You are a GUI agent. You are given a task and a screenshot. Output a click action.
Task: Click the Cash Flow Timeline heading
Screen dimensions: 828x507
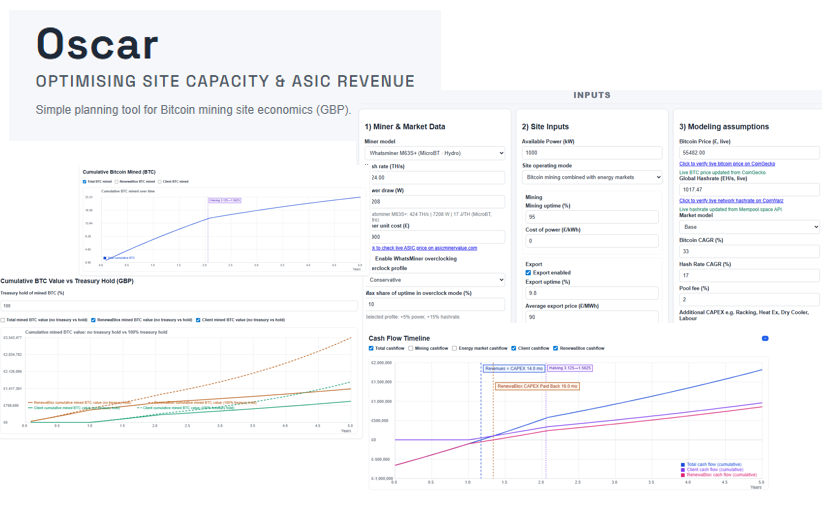click(399, 338)
